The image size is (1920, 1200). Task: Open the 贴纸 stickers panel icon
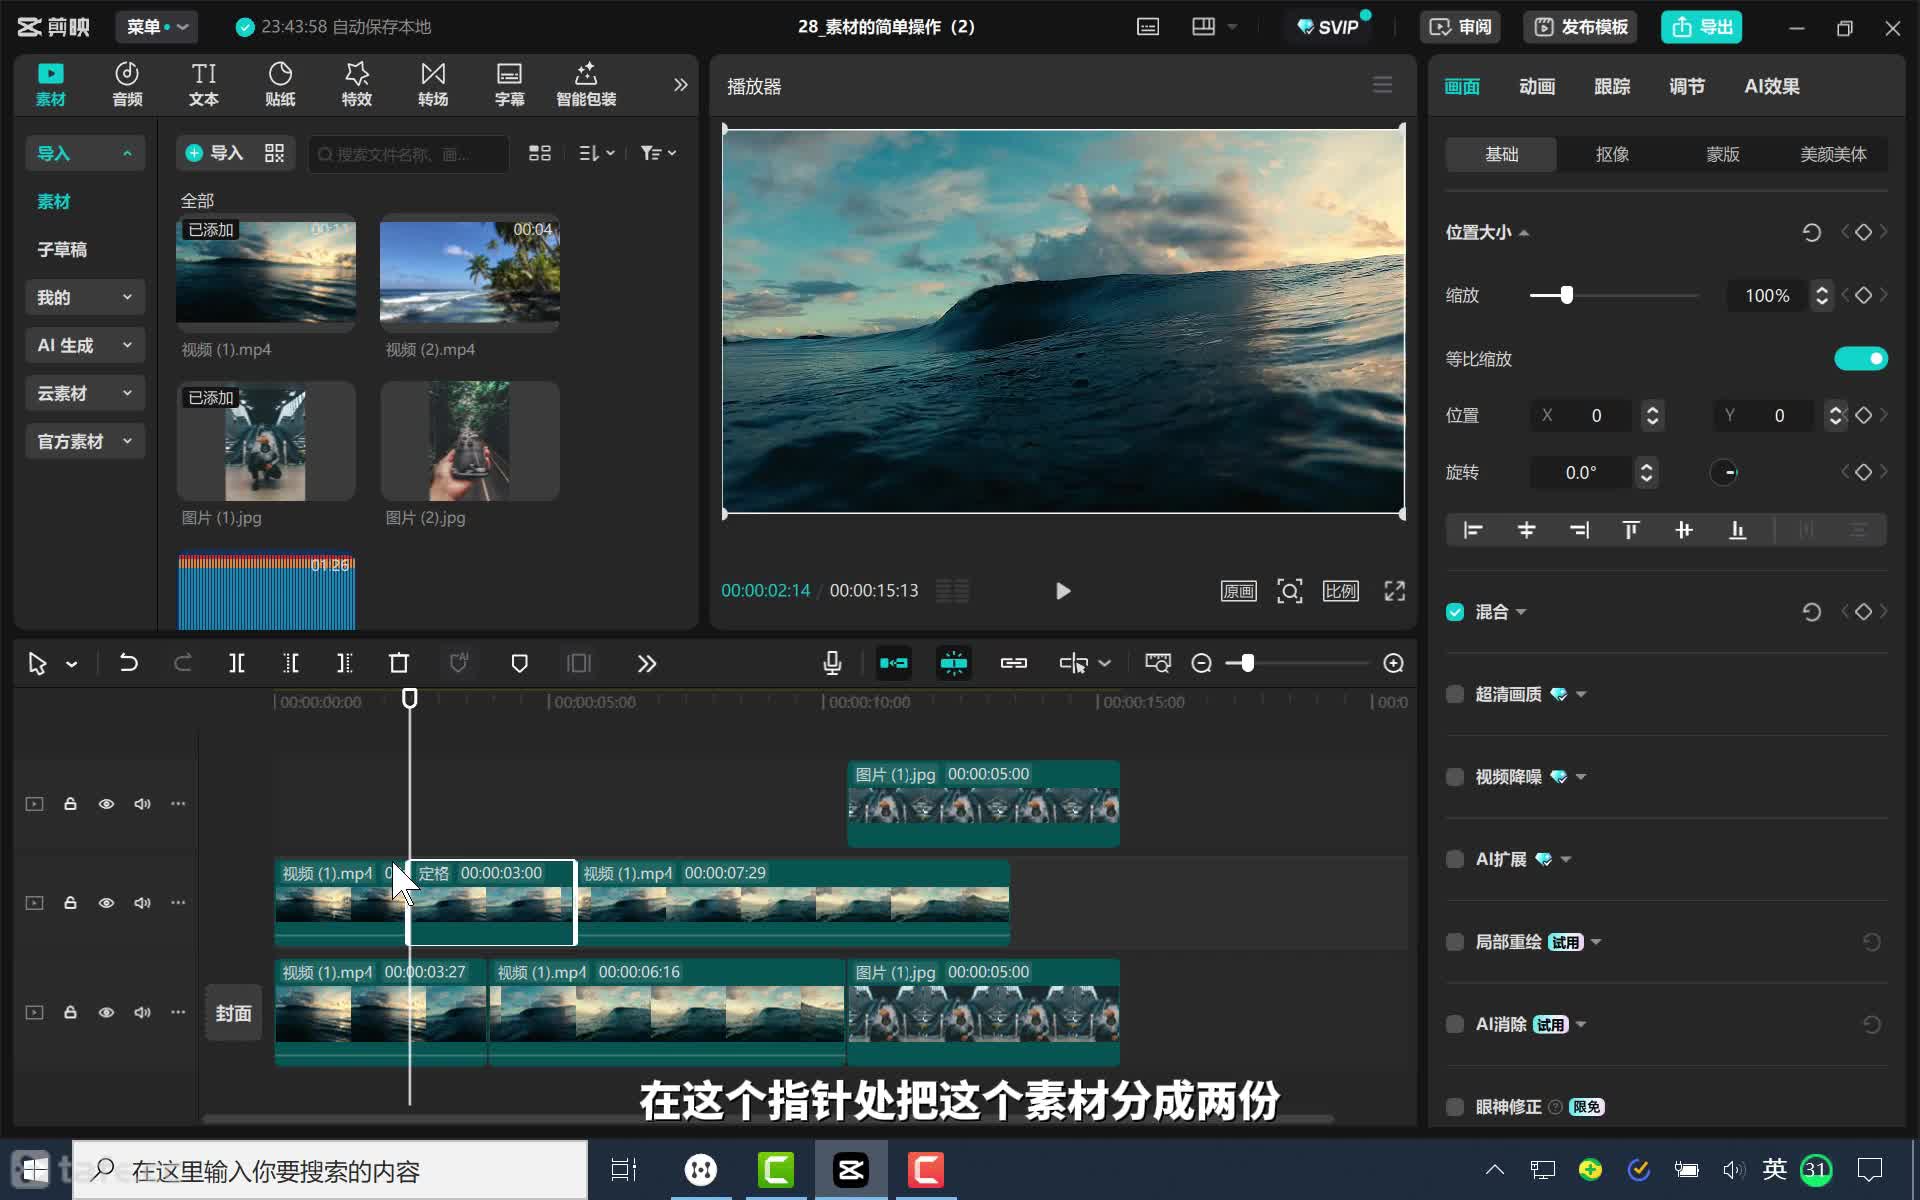tap(280, 84)
